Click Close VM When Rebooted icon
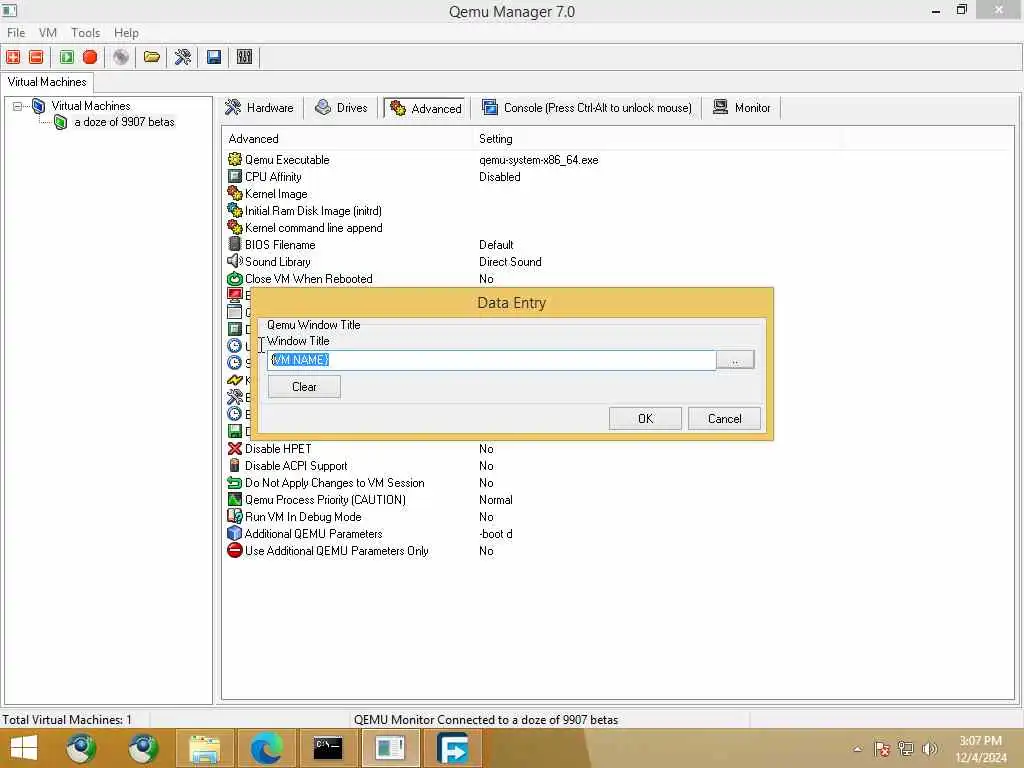 234,278
